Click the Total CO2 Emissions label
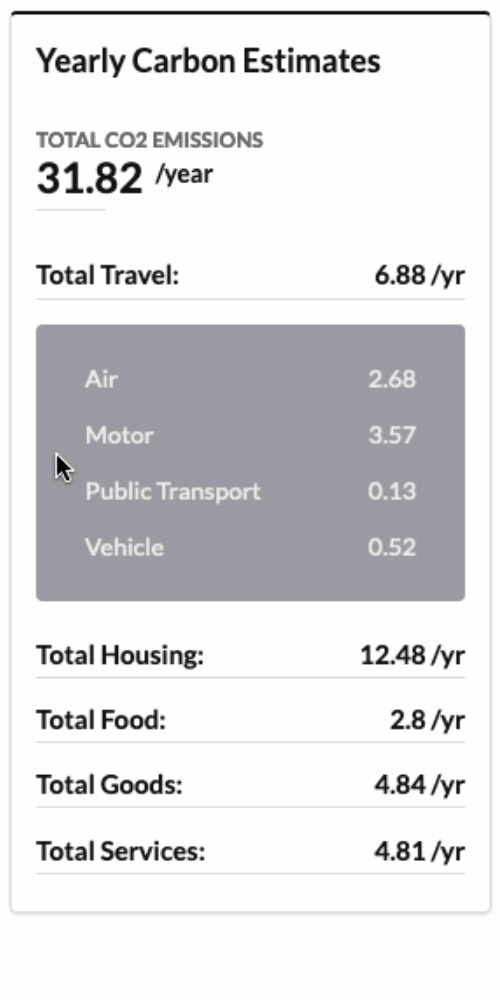Screen dimensions: 500x1000 point(149,140)
